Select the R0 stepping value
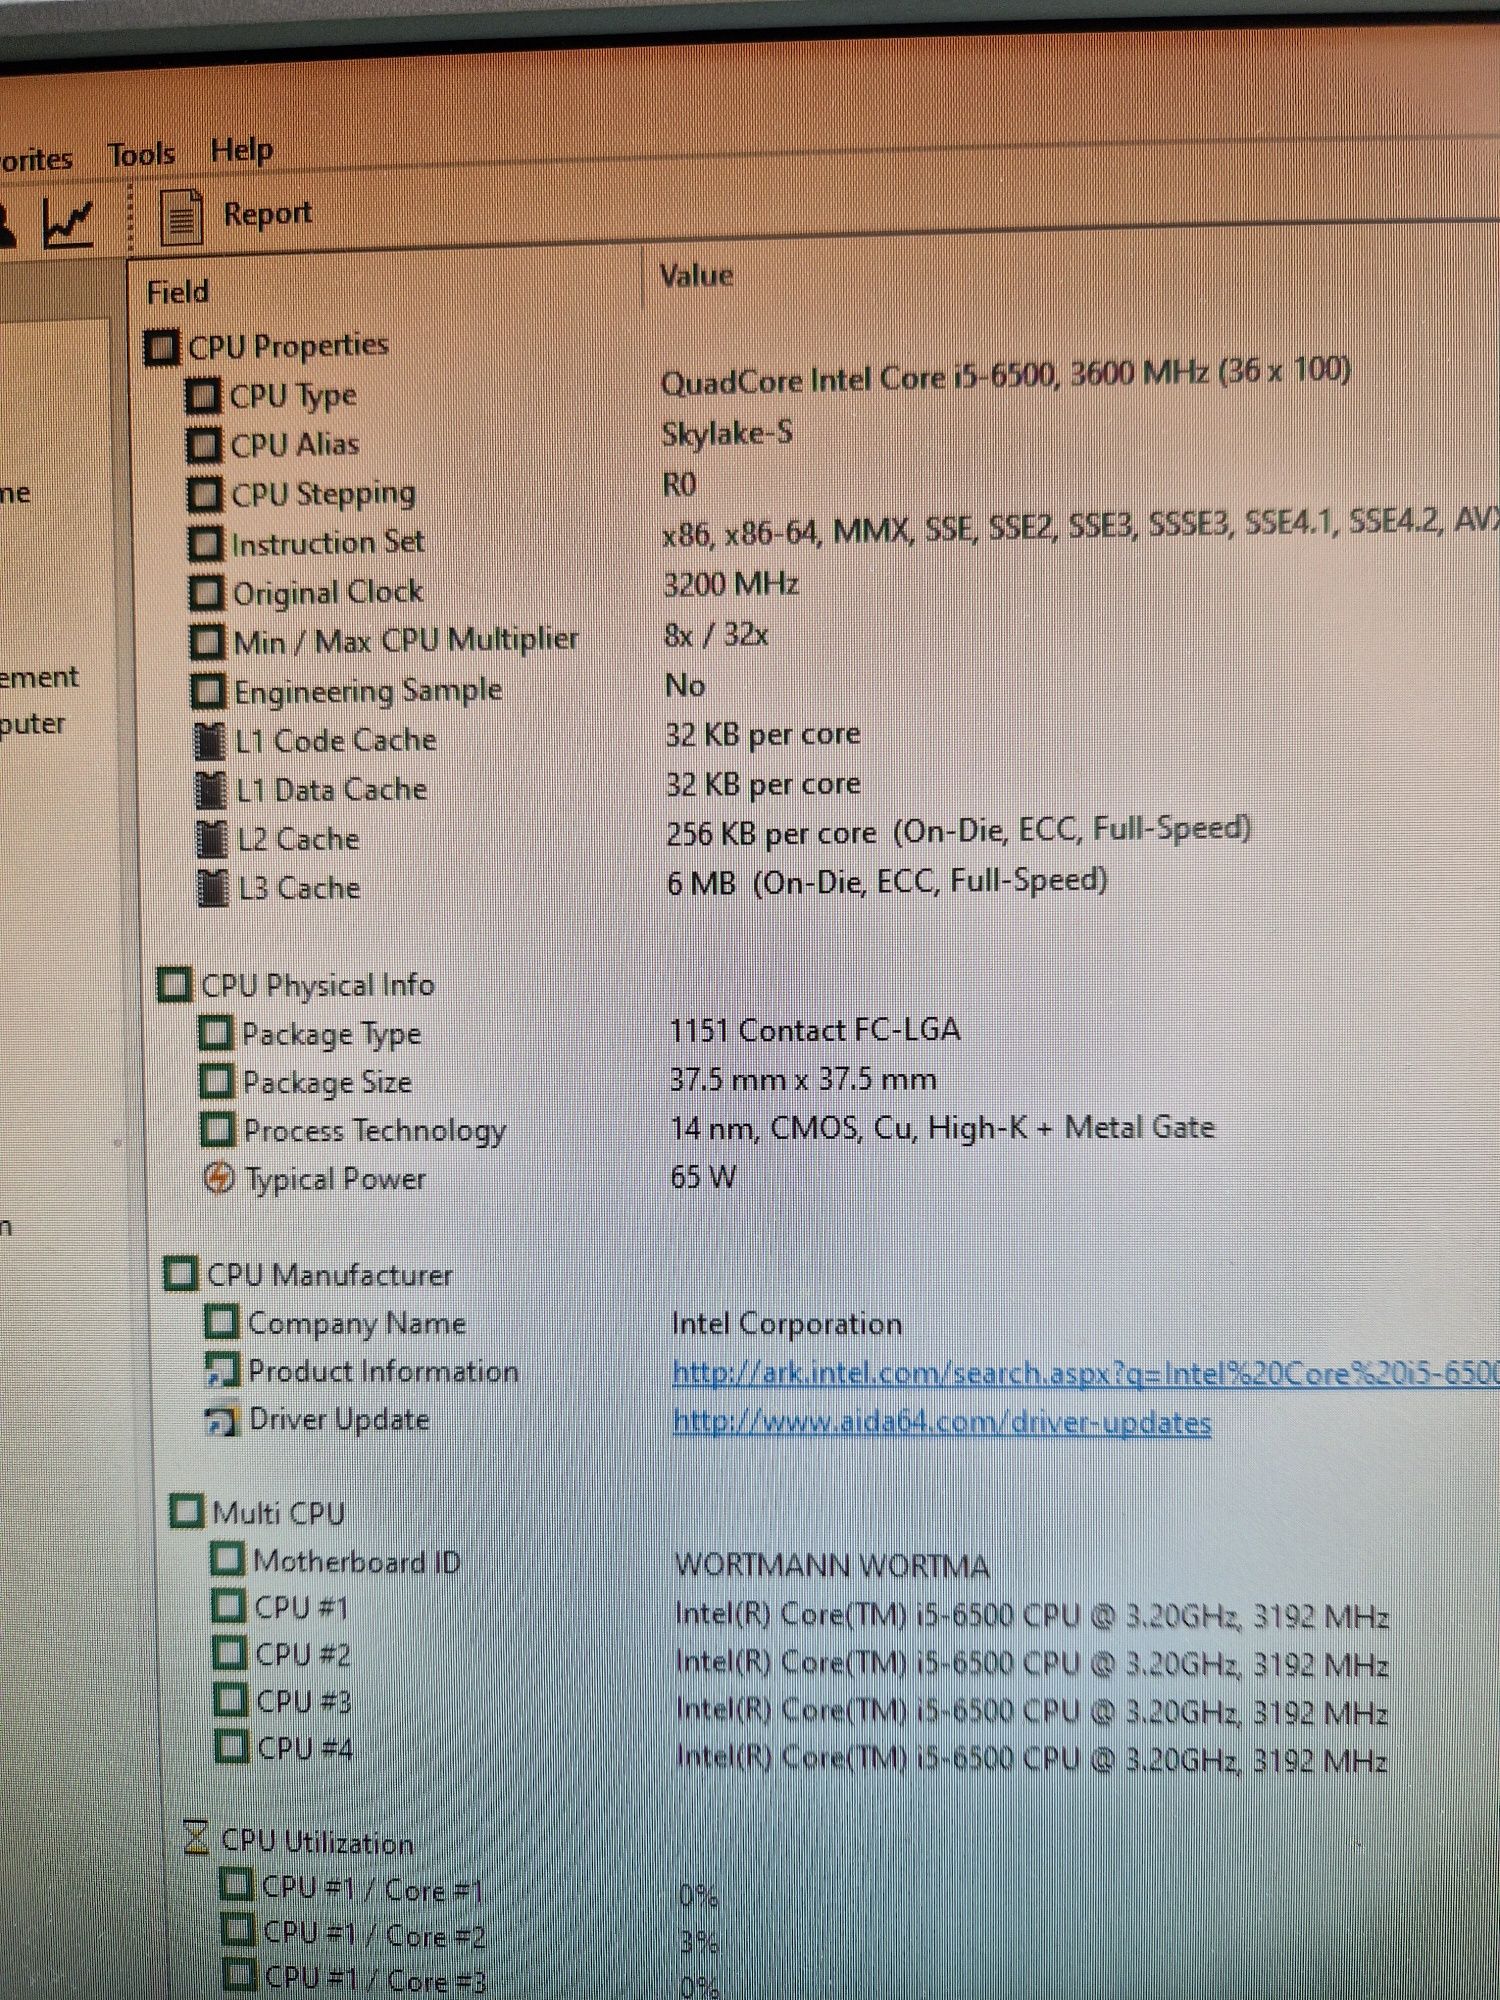This screenshot has width=1500, height=2000. 679,485
